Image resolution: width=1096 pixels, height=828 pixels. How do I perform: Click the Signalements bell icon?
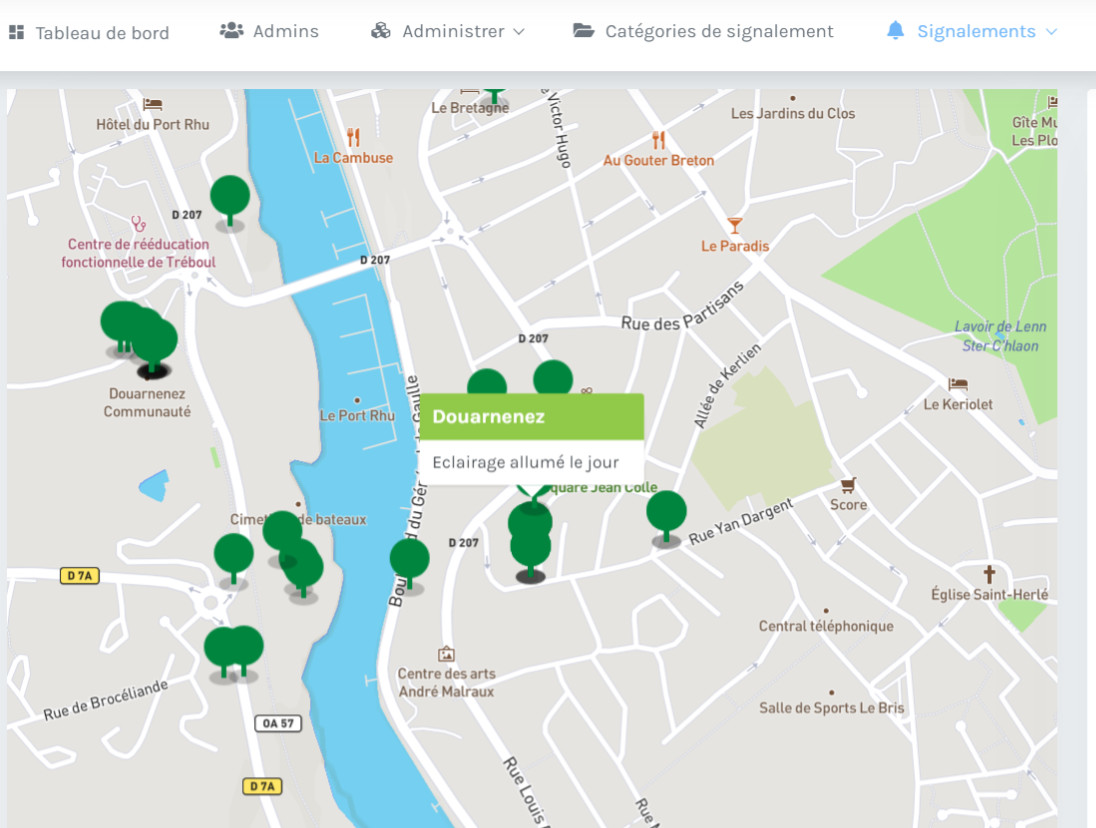(x=895, y=31)
